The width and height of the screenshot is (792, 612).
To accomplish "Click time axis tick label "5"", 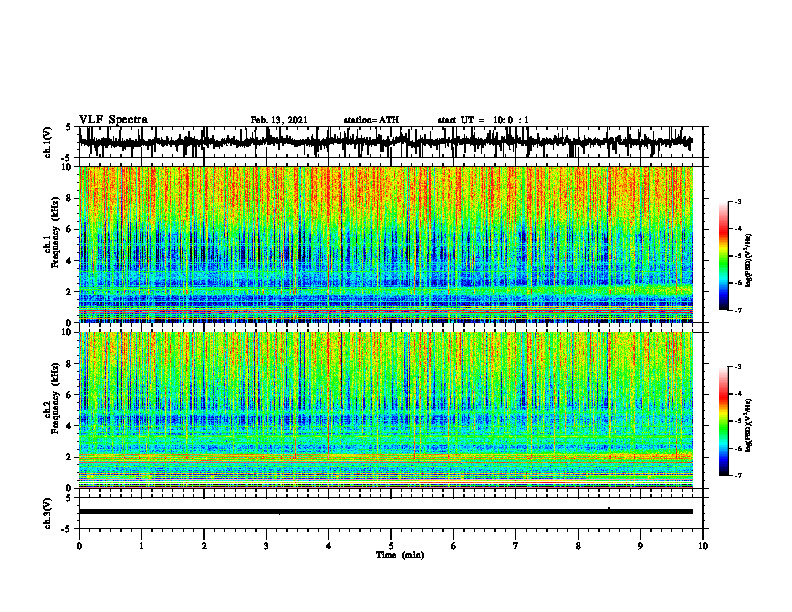I will point(391,546).
